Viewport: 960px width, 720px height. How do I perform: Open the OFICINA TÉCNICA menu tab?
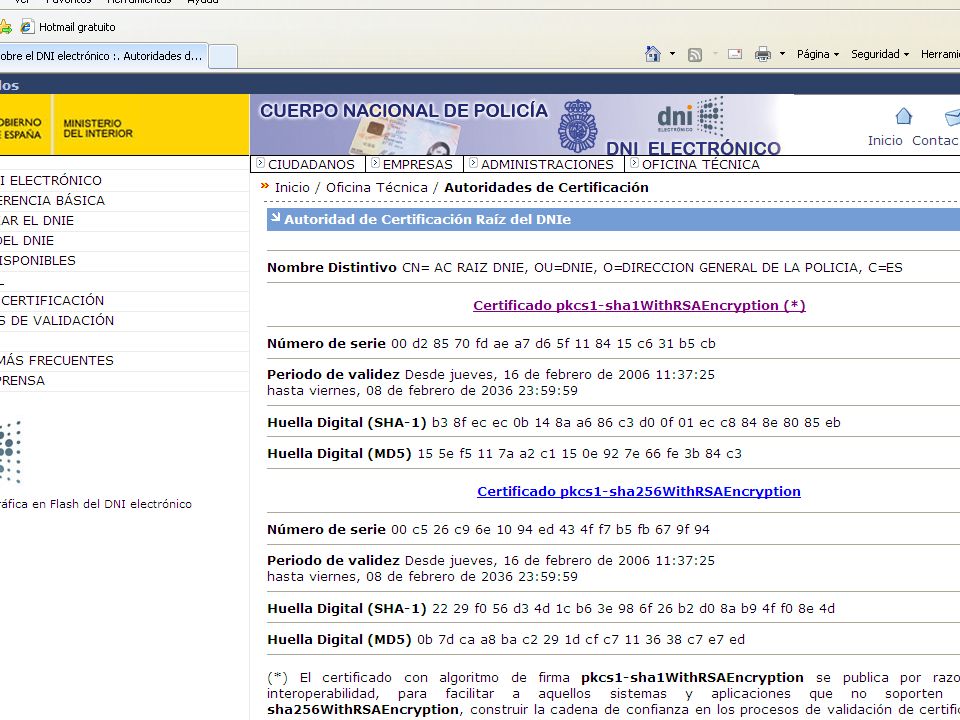[700, 164]
